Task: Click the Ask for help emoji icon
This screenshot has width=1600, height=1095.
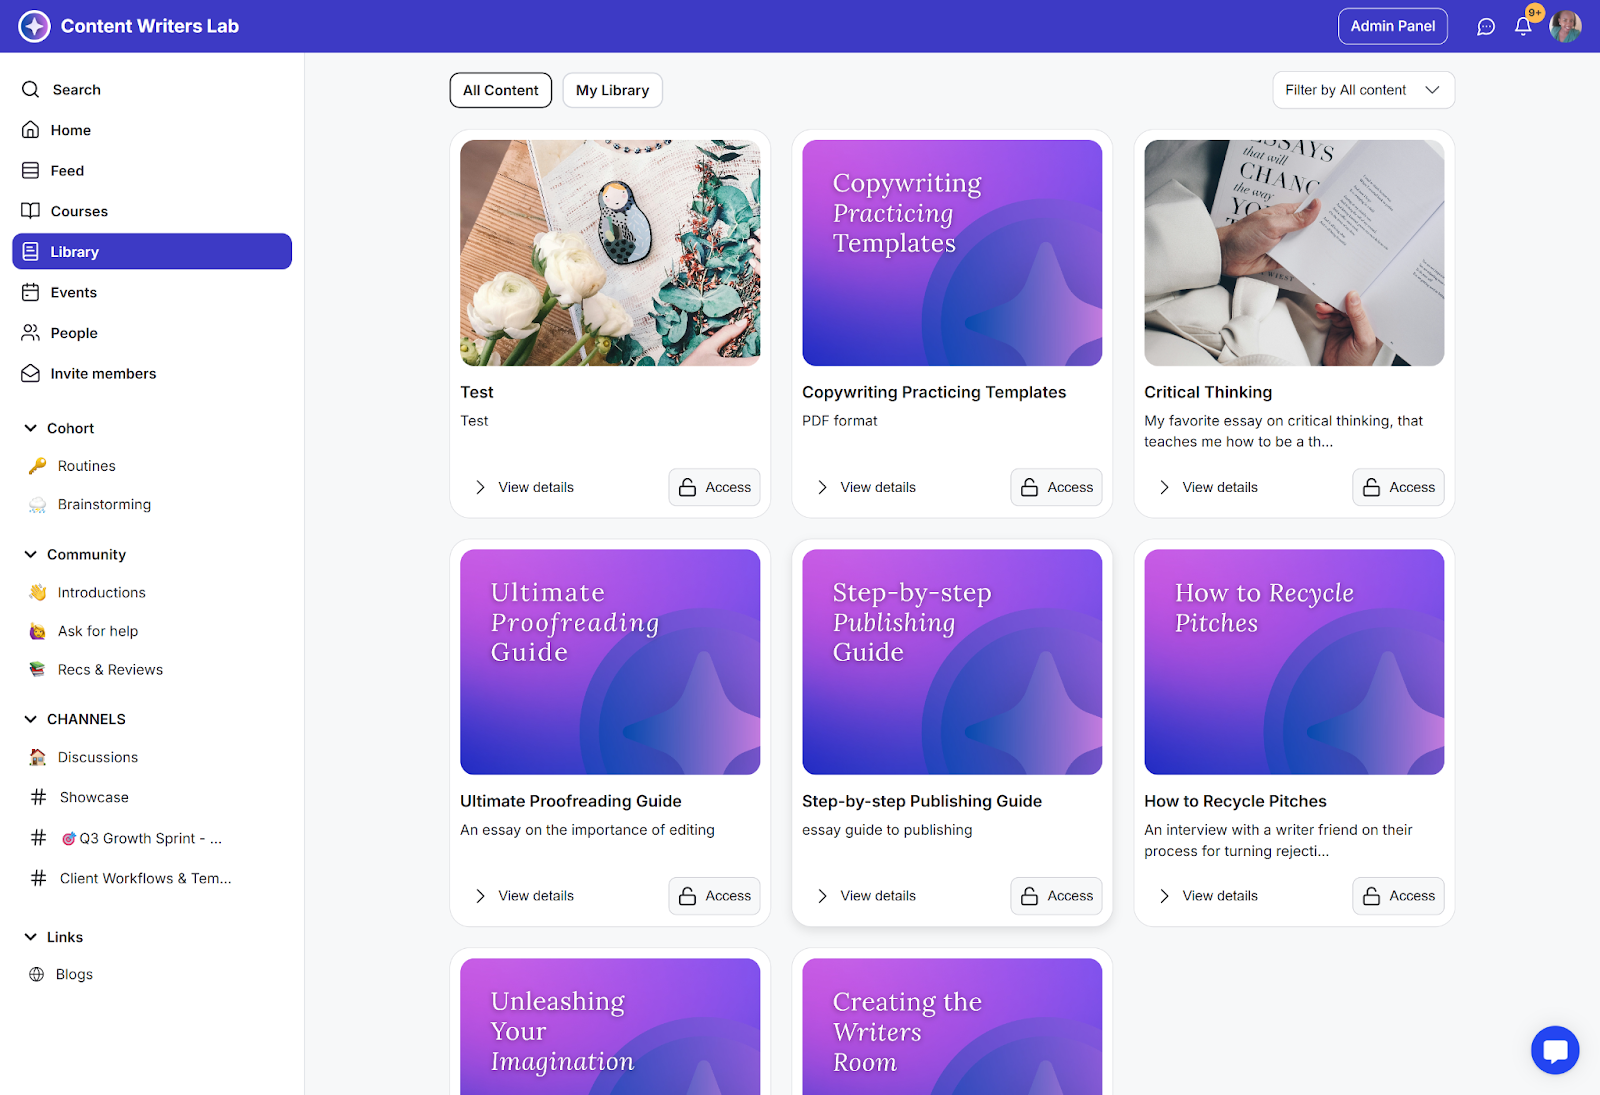Action: coord(37,631)
